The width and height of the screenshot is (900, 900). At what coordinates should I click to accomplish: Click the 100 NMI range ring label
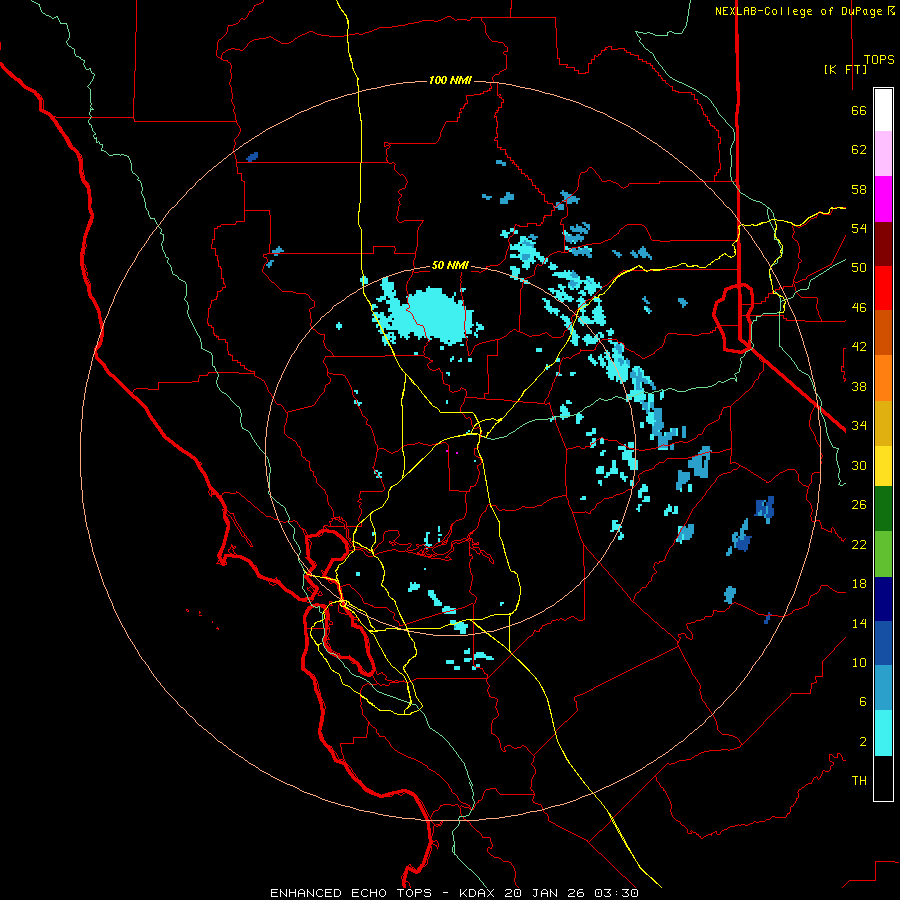[x=451, y=80]
